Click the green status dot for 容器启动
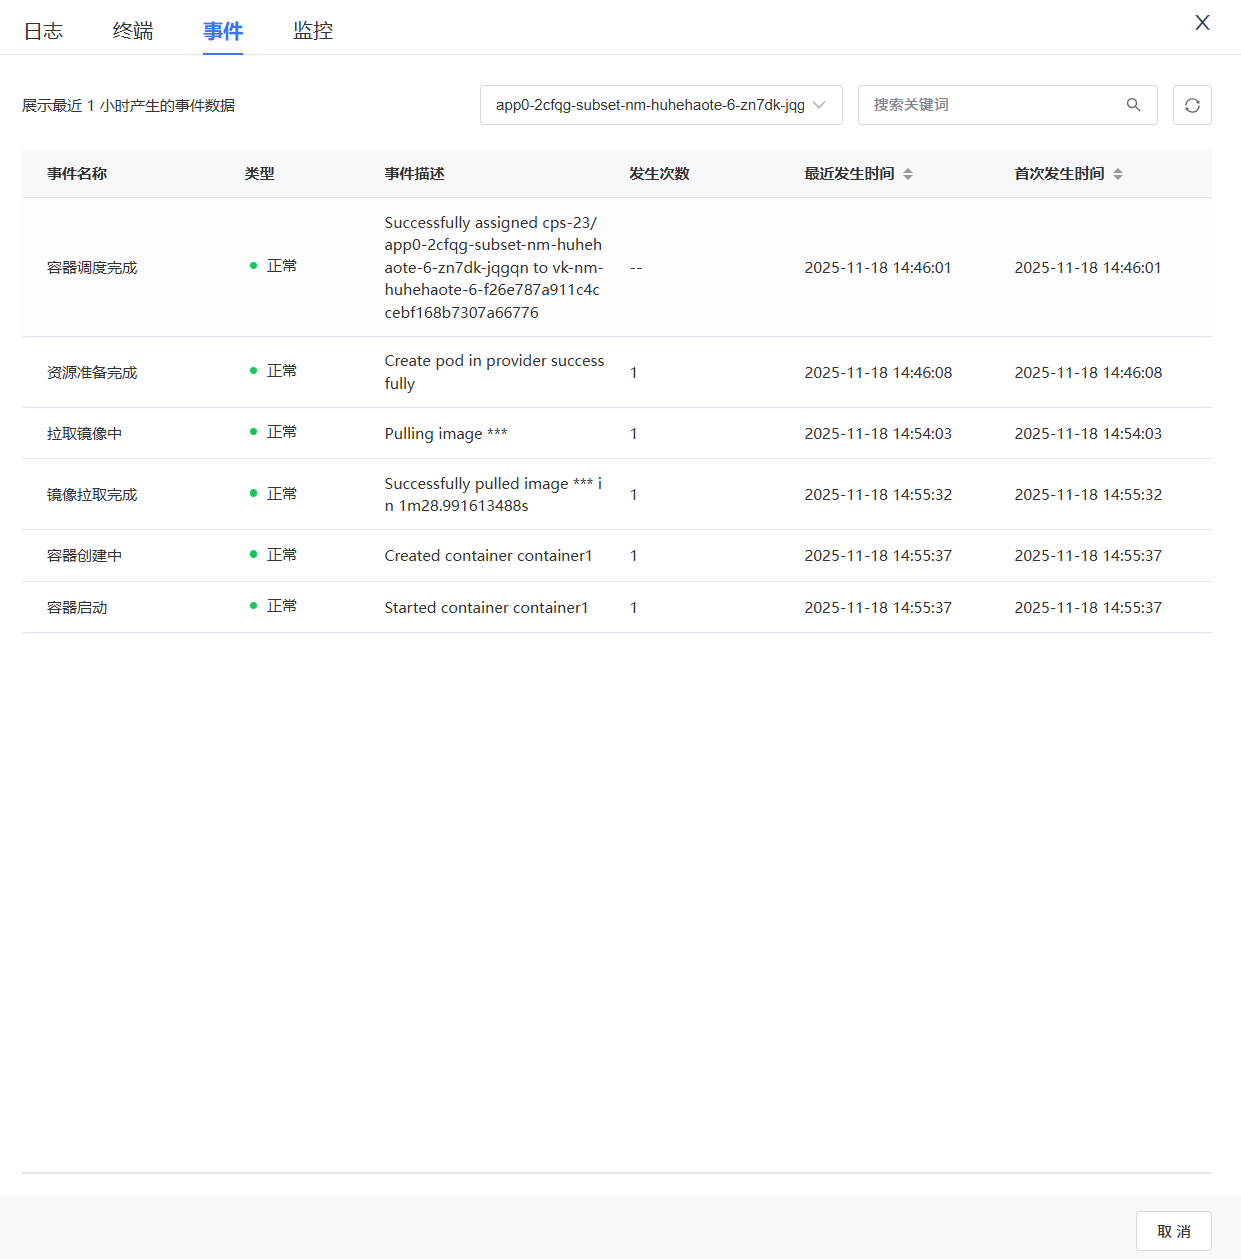Screen dimensions: 1241x1259 253,606
